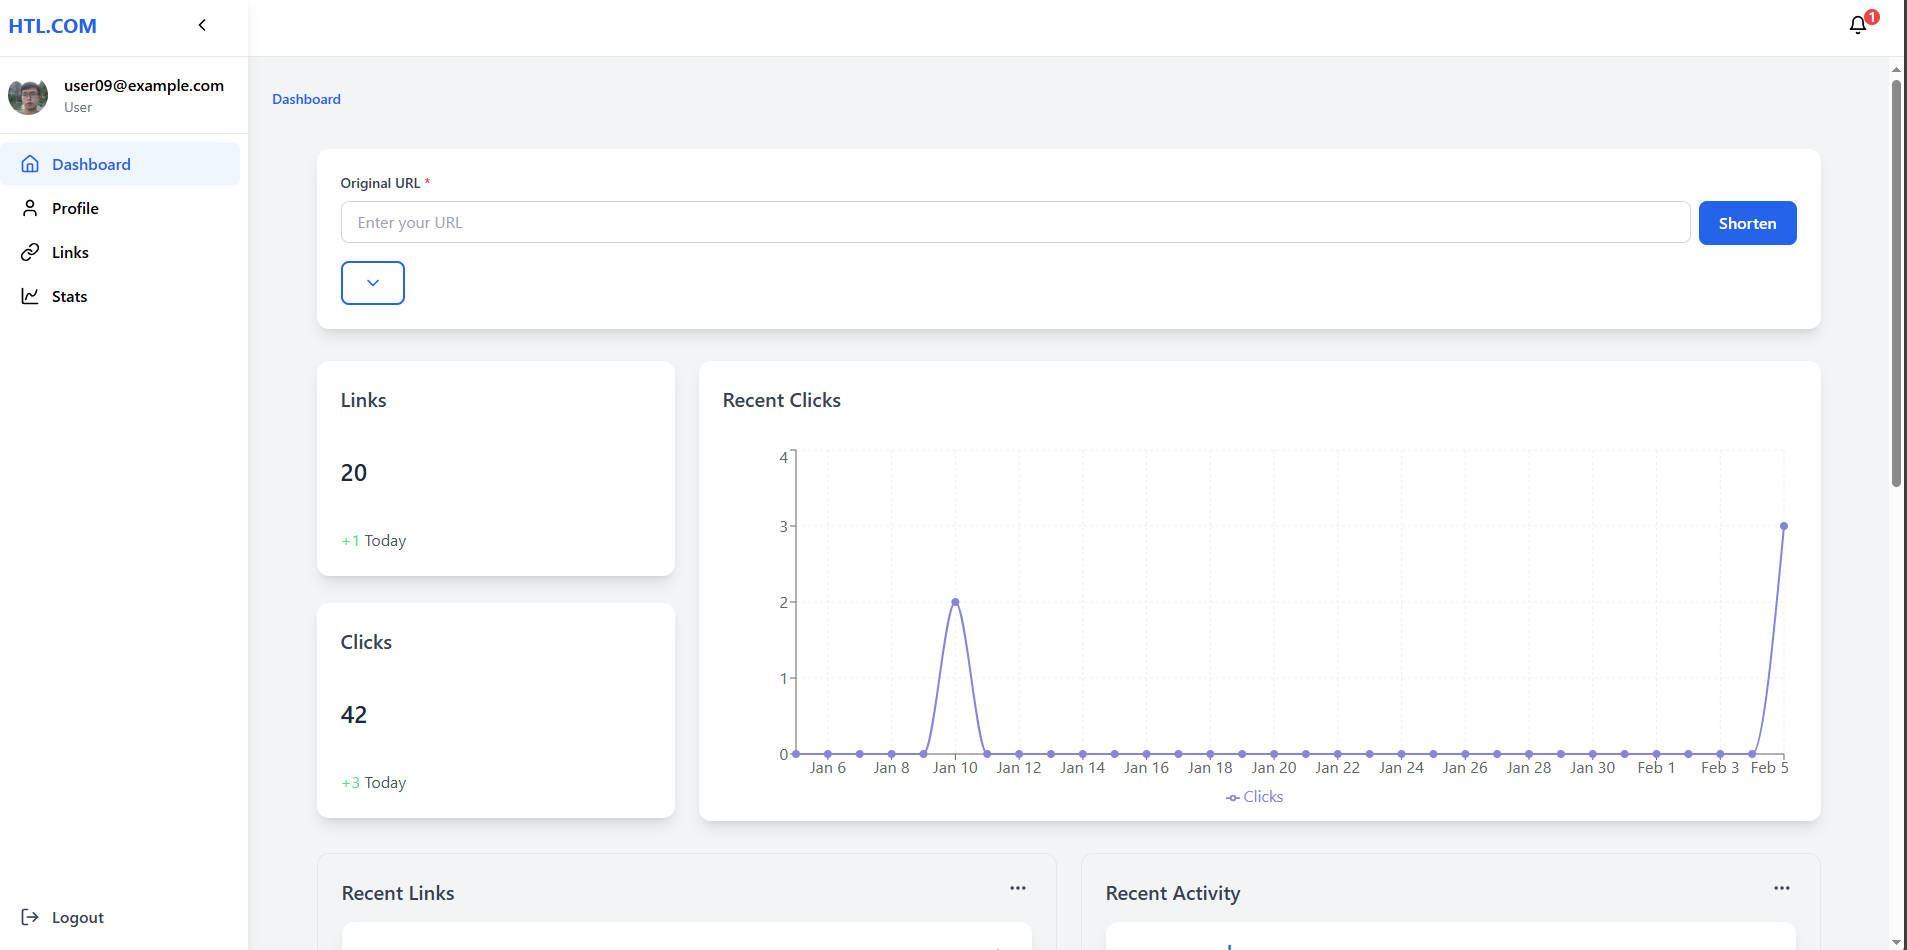Click the user avatar photo
Screen dimensions: 1907x950
(x=28, y=96)
